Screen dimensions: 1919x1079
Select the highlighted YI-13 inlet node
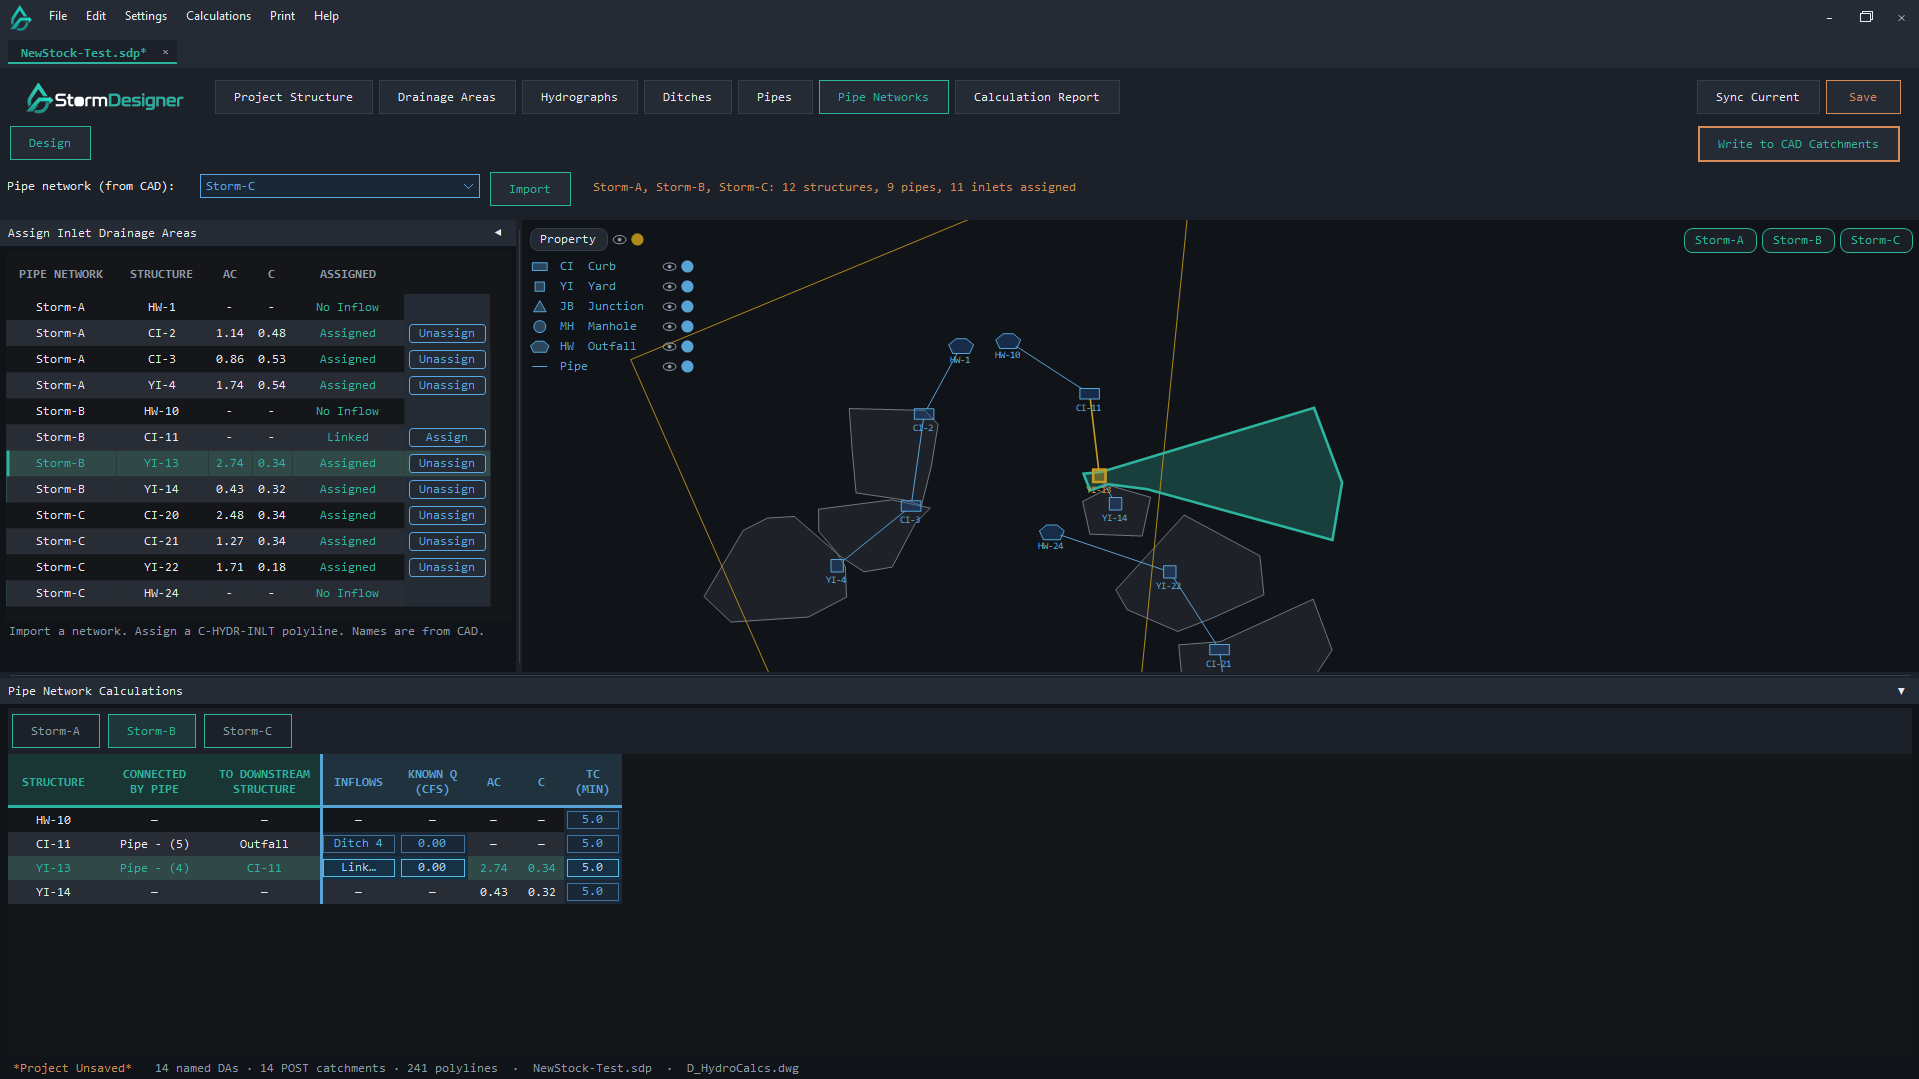1099,476
